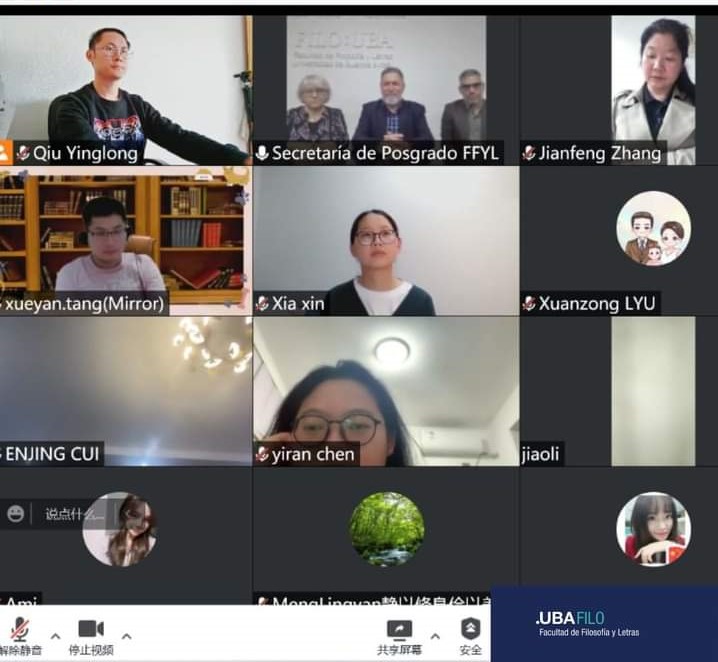Start screen sharing with 共享屏幕
The width and height of the screenshot is (718, 662).
point(399,637)
